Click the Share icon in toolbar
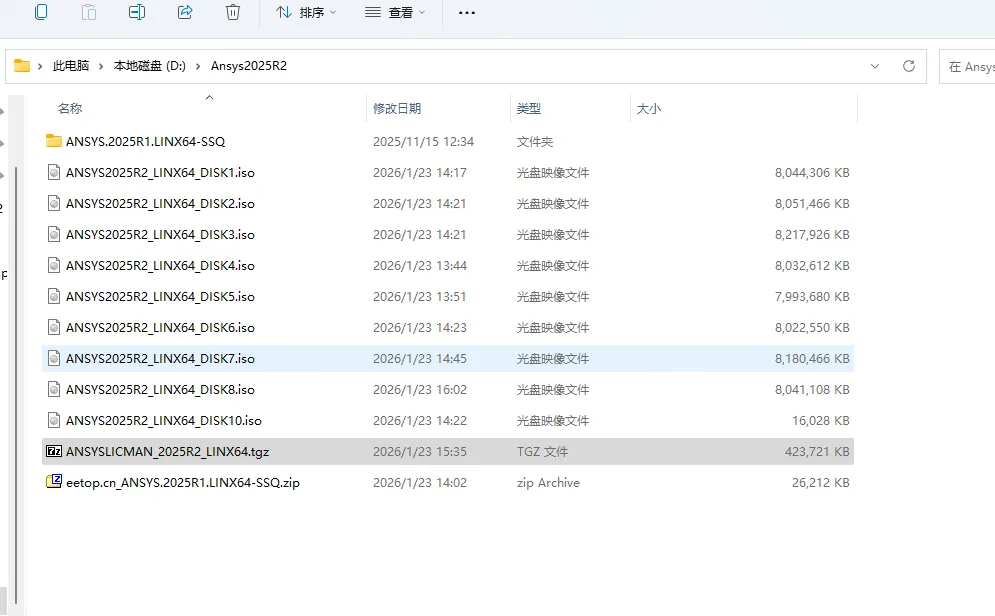Viewport: 995px width, 616px height. coord(185,12)
